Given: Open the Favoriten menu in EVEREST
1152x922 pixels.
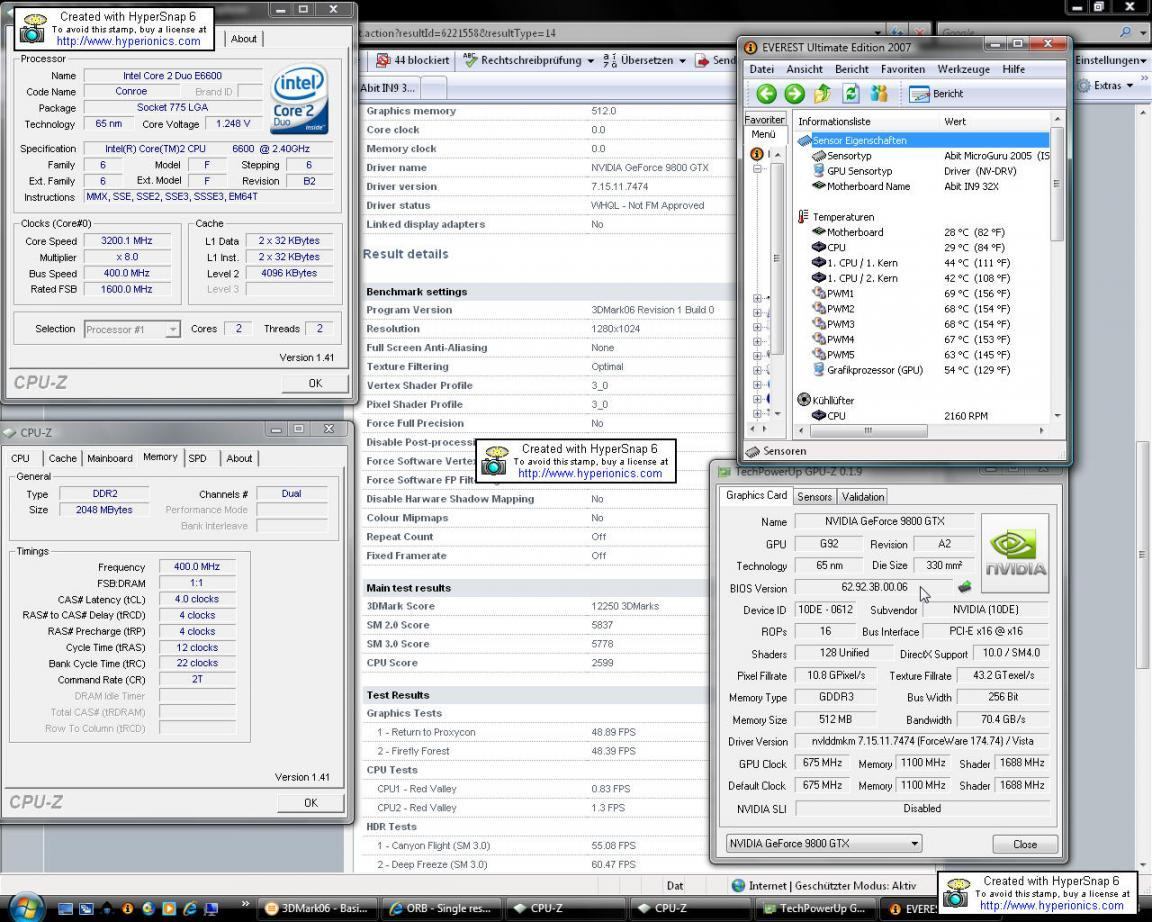Looking at the screenshot, I should tap(902, 69).
